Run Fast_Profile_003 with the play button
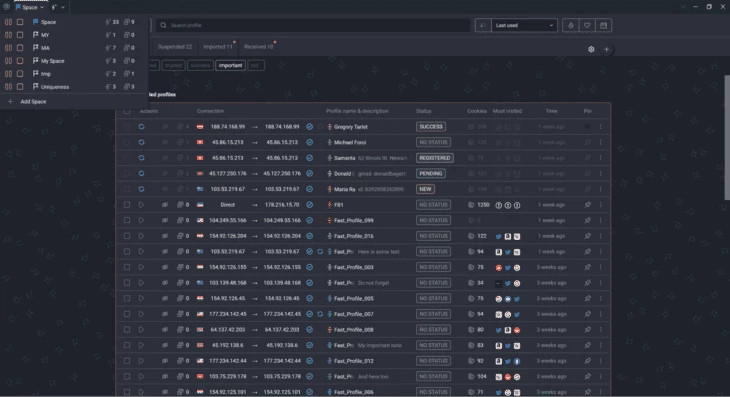The width and height of the screenshot is (730, 397). 141,267
